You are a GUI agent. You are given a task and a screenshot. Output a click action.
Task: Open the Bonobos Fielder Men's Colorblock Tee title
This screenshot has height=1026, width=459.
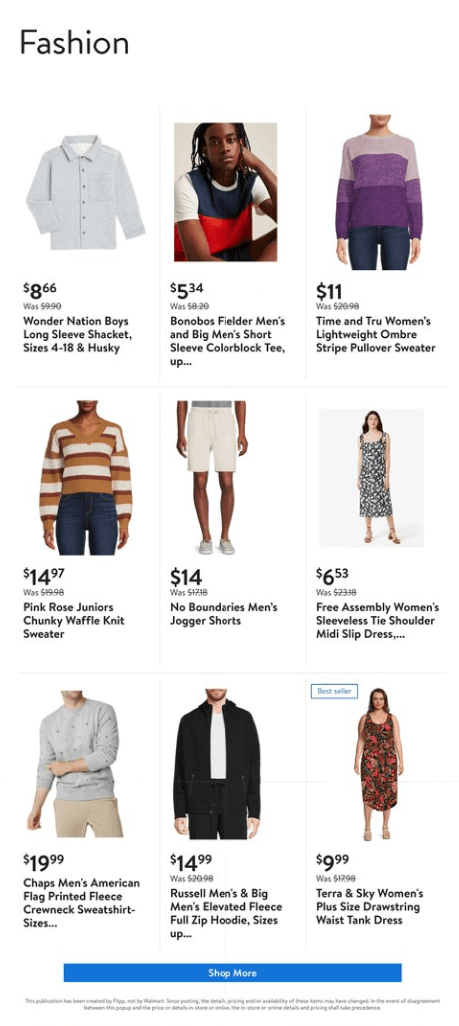(x=228, y=341)
